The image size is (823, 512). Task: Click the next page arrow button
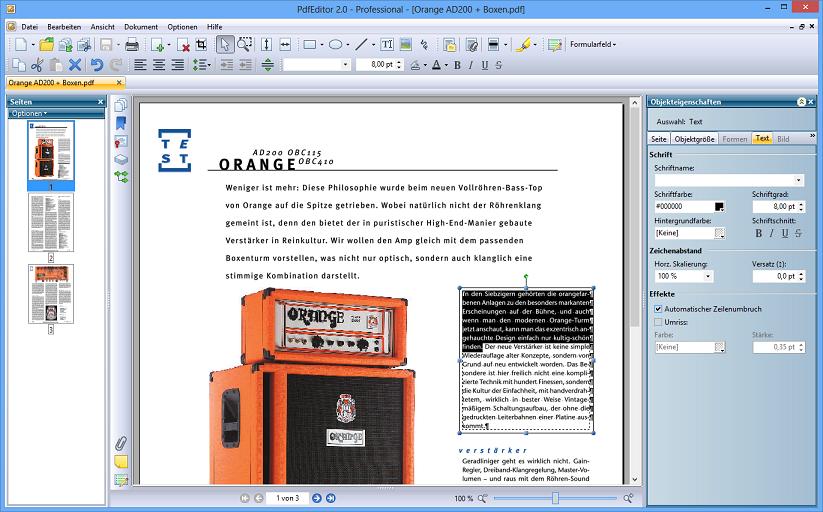(x=317, y=497)
